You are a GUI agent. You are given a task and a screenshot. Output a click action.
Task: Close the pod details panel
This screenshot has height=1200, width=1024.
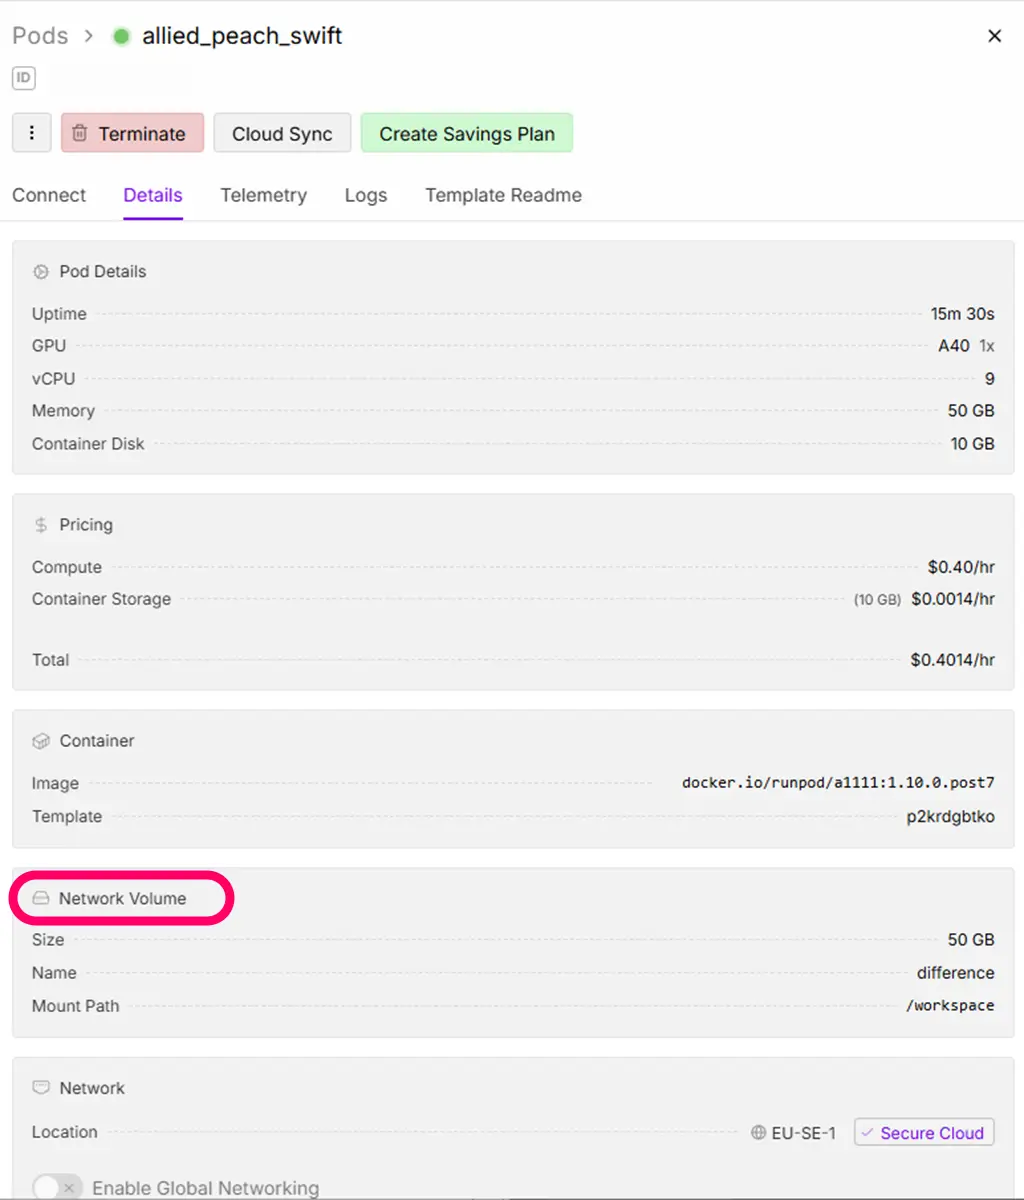[994, 36]
